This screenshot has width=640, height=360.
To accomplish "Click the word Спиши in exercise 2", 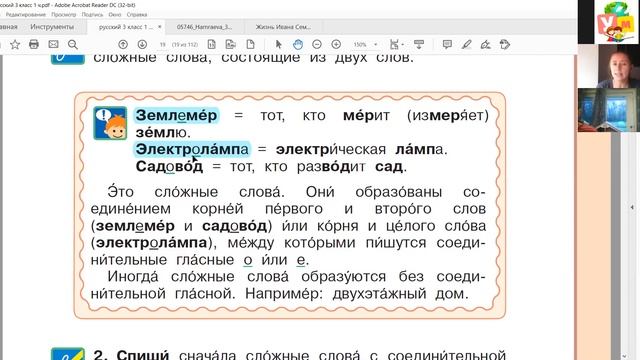I will pos(143,354).
